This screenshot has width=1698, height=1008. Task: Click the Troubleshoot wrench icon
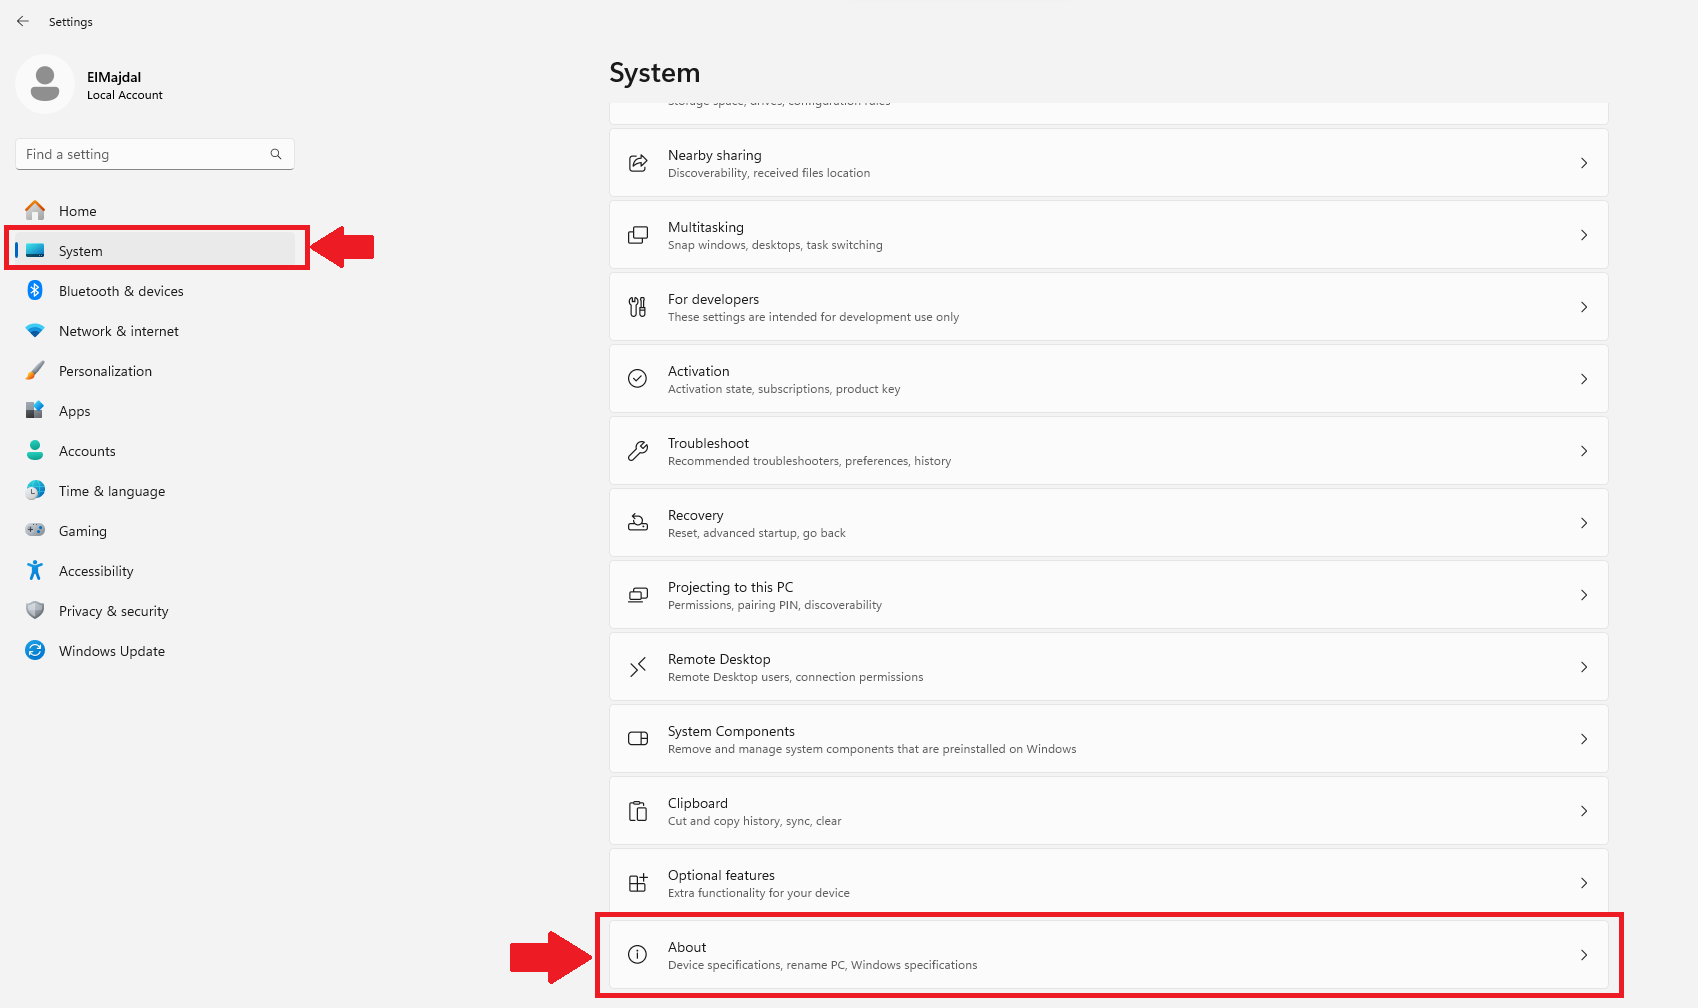point(638,450)
